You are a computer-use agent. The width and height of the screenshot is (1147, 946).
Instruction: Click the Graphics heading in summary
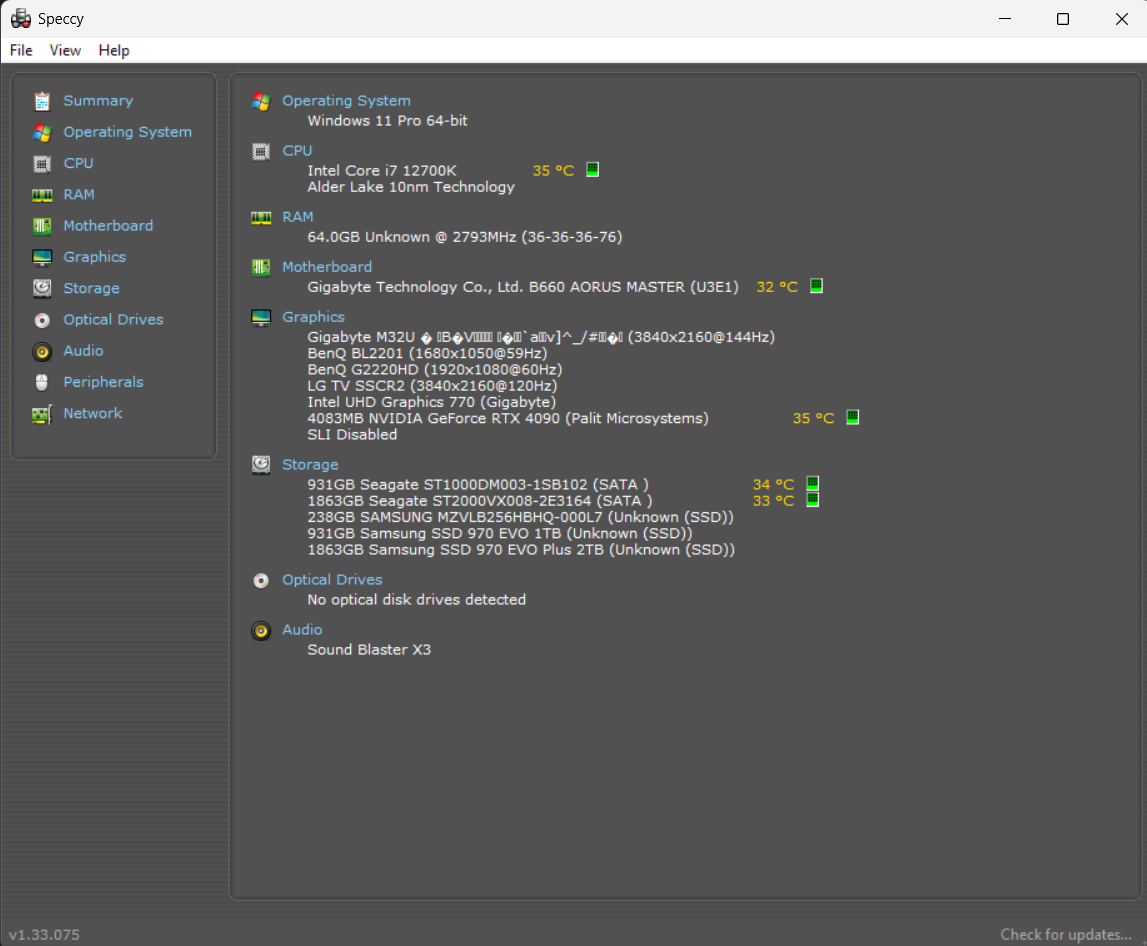[313, 318]
